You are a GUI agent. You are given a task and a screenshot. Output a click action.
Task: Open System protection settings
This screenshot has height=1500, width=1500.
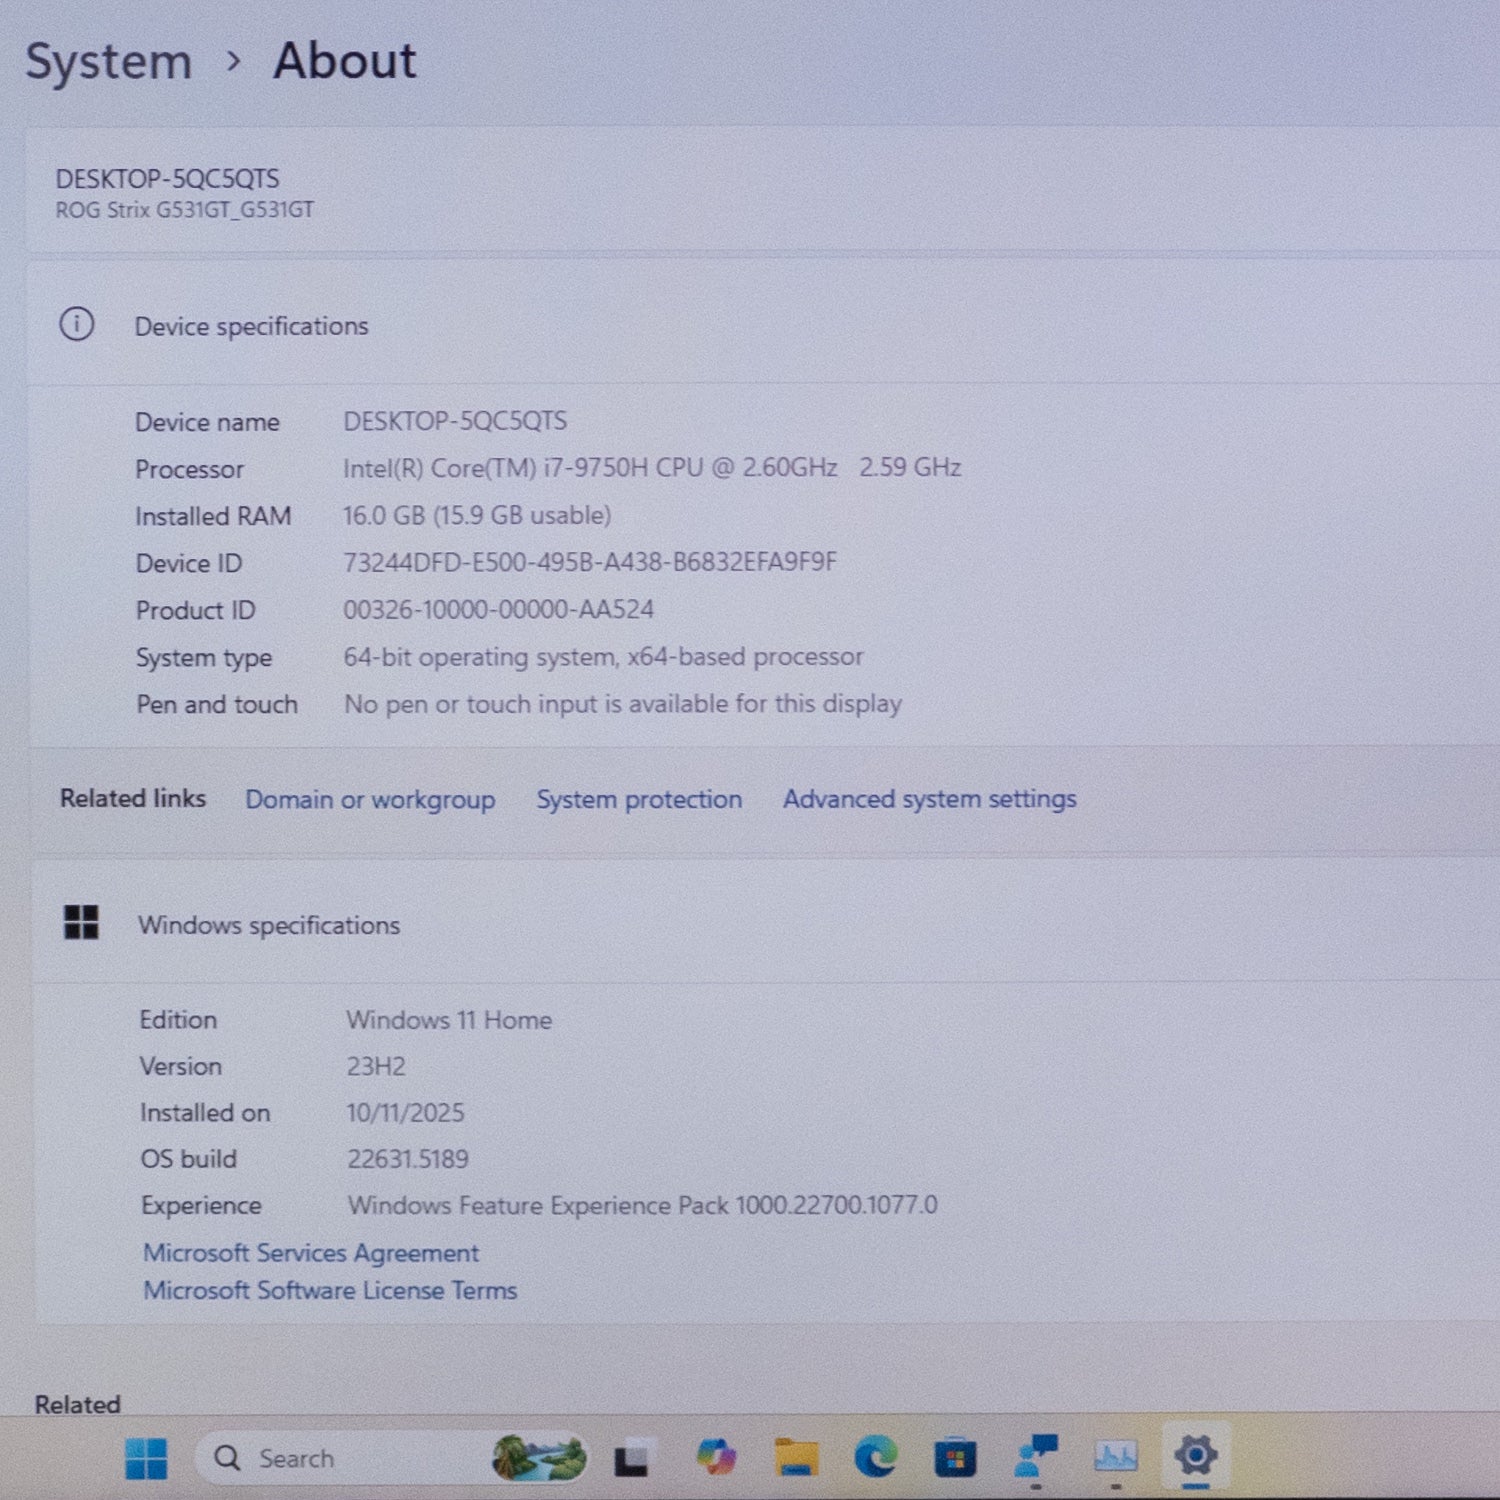[639, 800]
